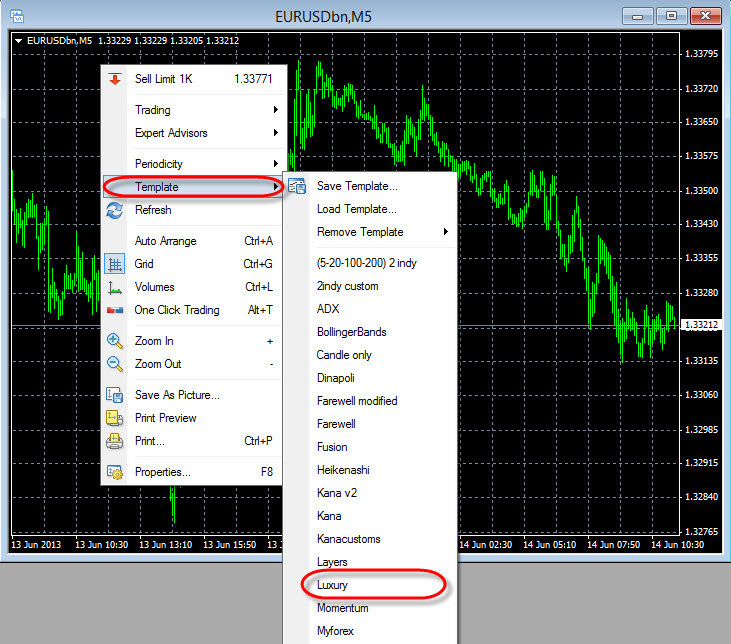Click the Volumes chart icon
Viewport: 731px width, 644px height.
click(x=115, y=288)
